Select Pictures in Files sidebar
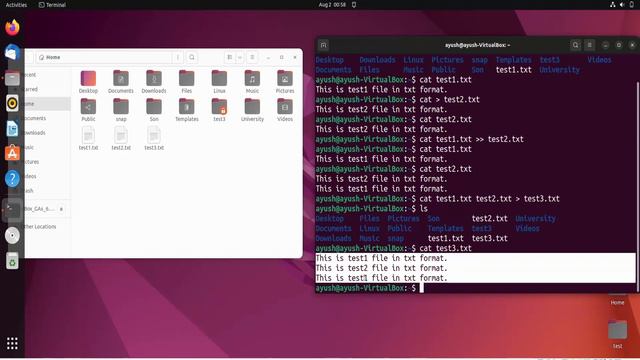640x360 pixels. (47, 162)
